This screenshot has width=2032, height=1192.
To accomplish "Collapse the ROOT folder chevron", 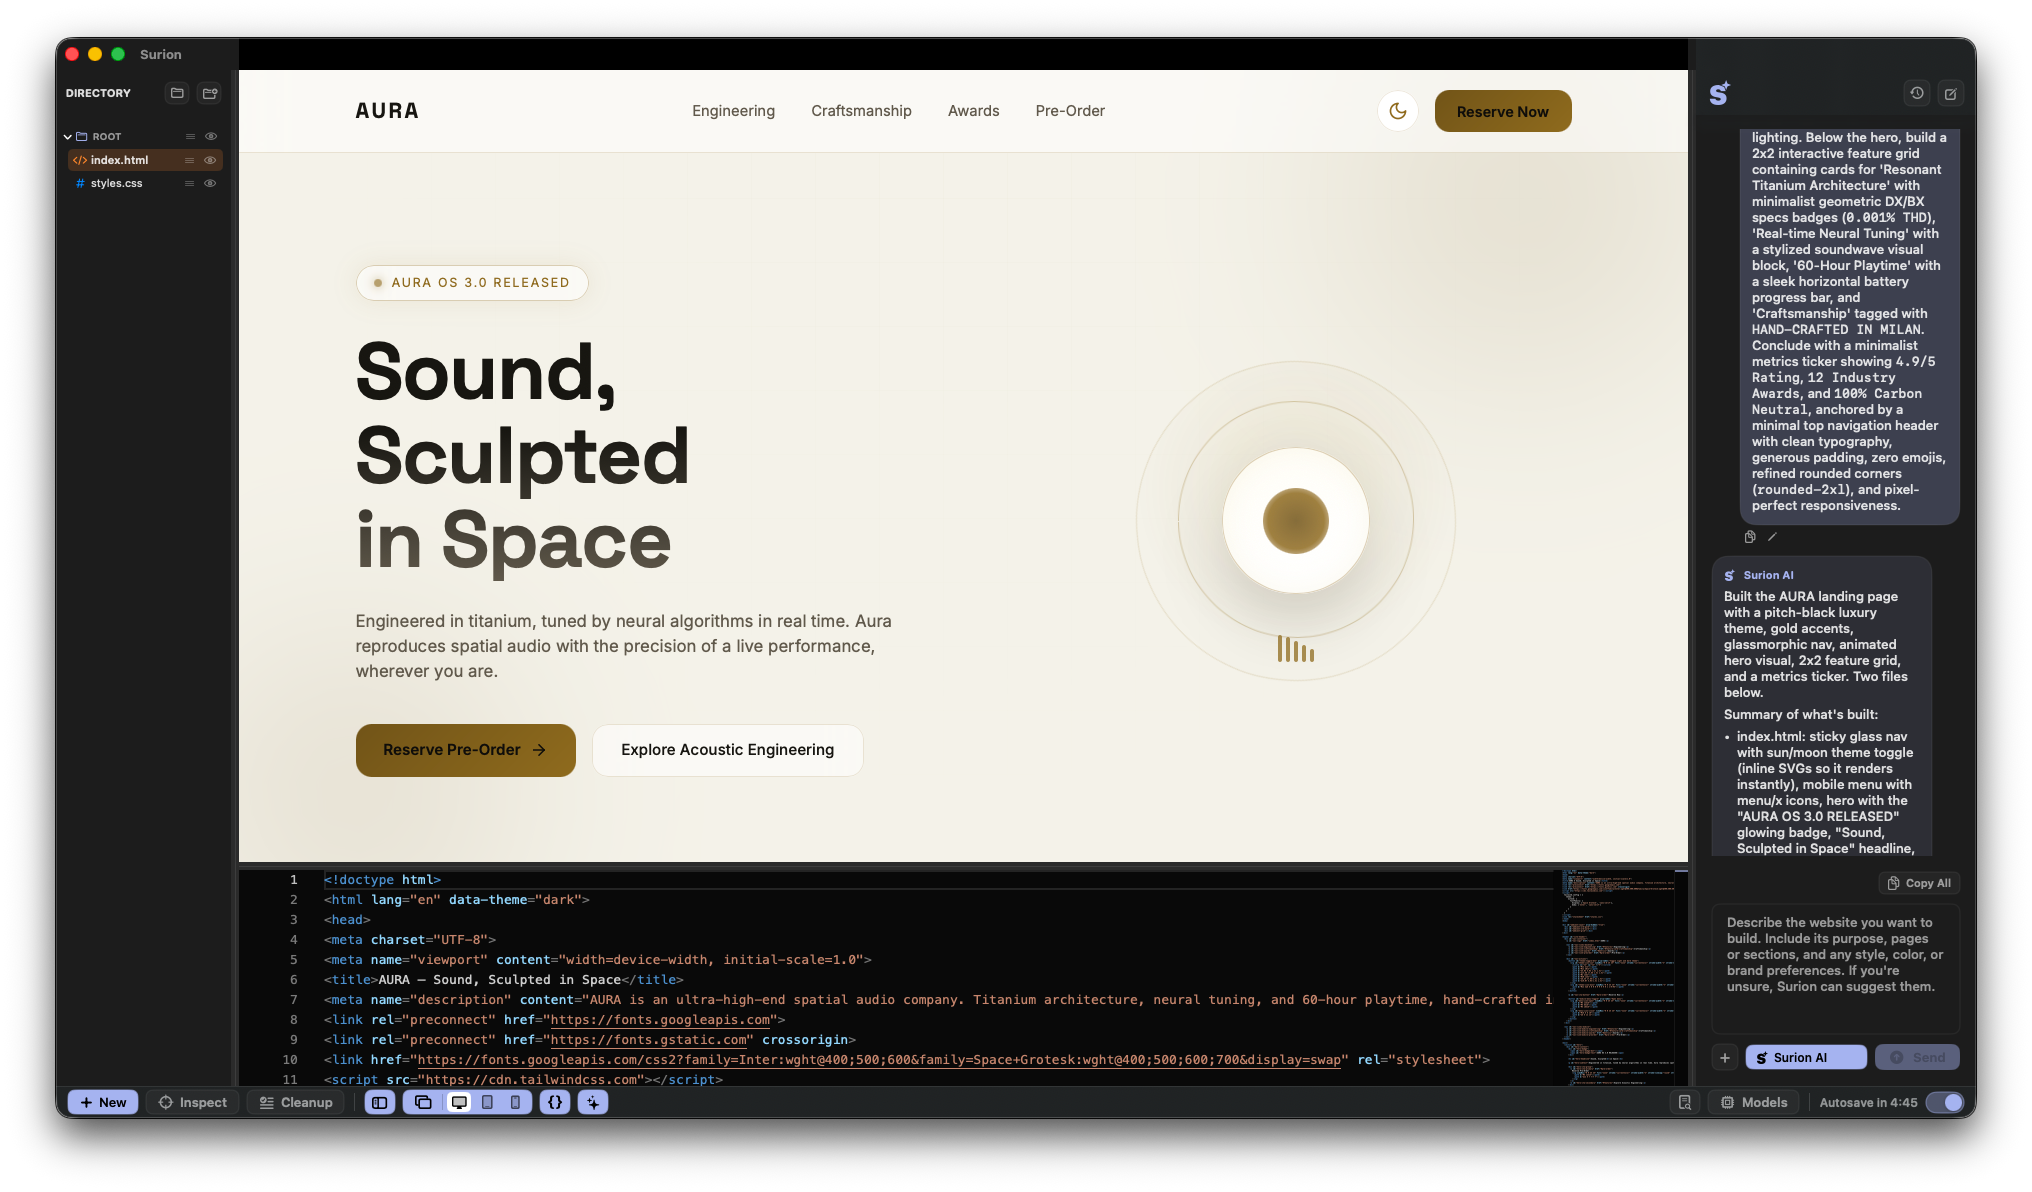I will 68,136.
